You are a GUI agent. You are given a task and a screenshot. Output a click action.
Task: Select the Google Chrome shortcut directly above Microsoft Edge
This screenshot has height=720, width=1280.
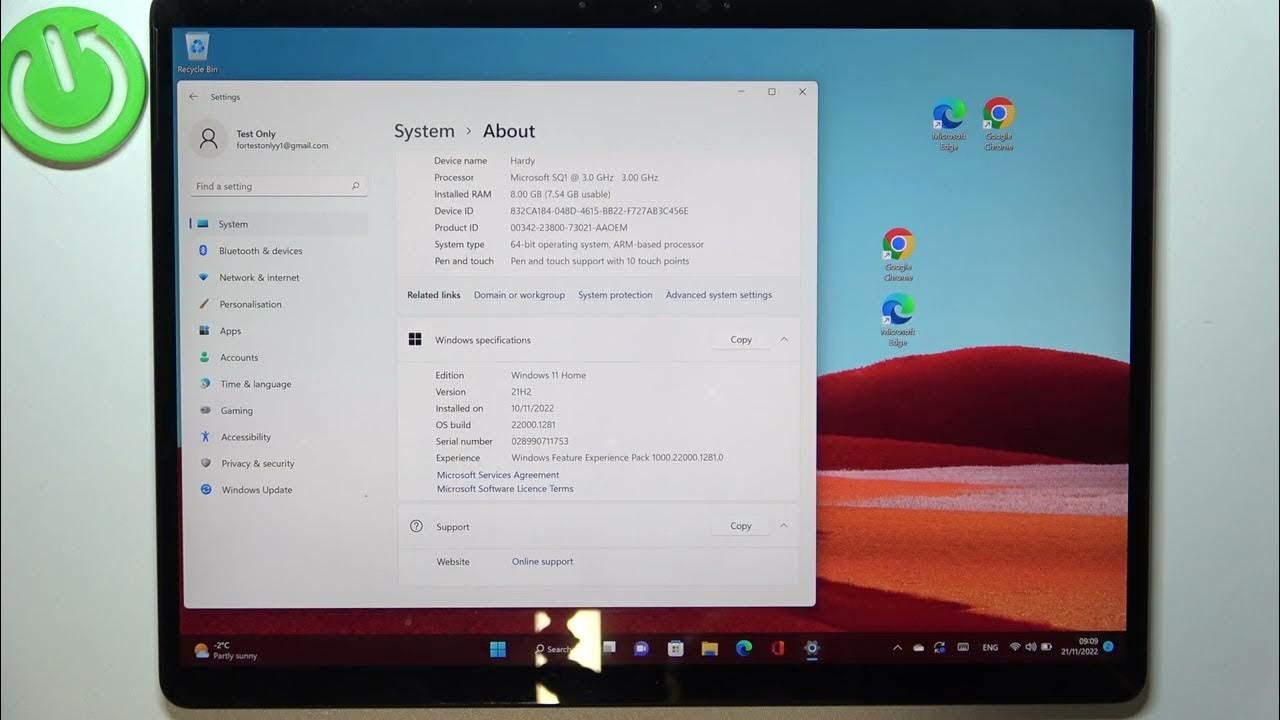click(898, 255)
